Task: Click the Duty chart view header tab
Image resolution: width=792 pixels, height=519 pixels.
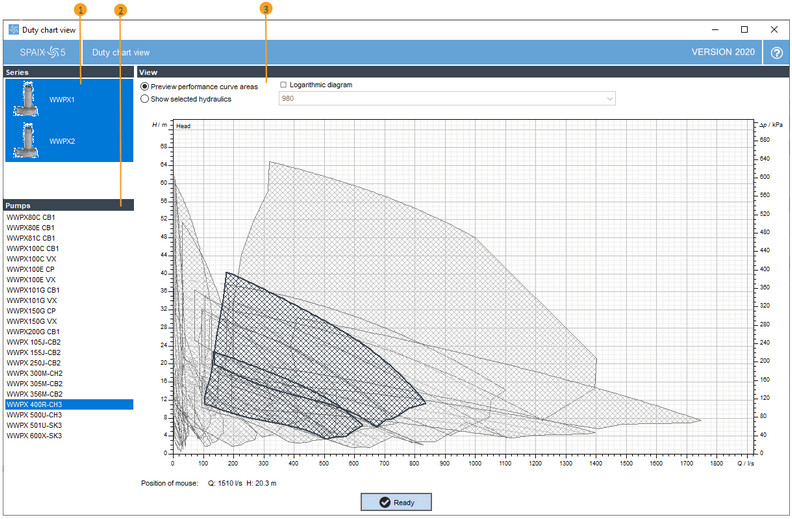Action: click(121, 53)
